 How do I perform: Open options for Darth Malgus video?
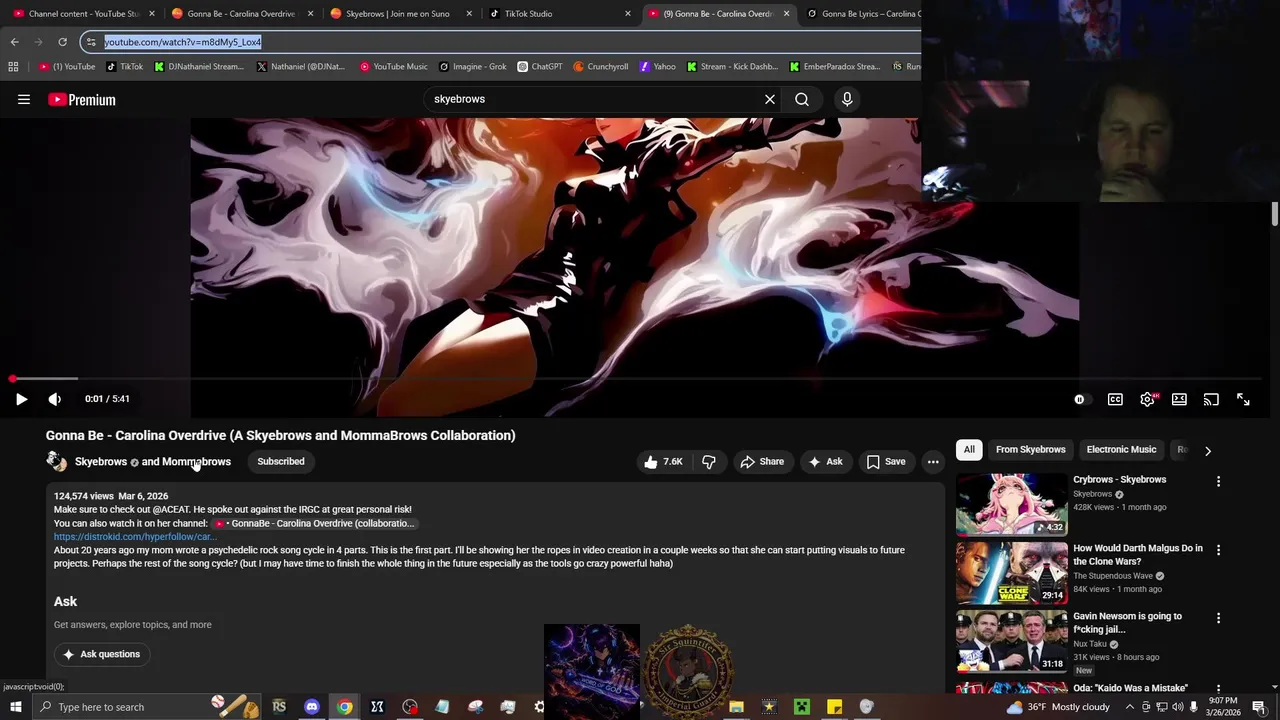1218,549
